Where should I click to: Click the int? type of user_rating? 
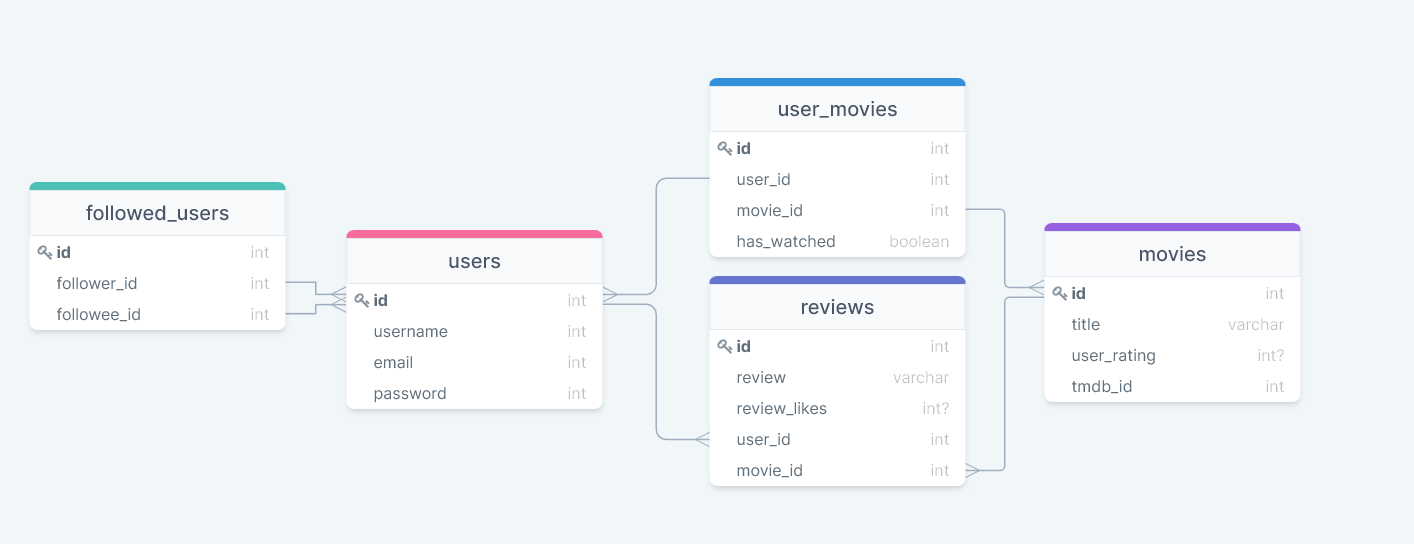(1271, 356)
